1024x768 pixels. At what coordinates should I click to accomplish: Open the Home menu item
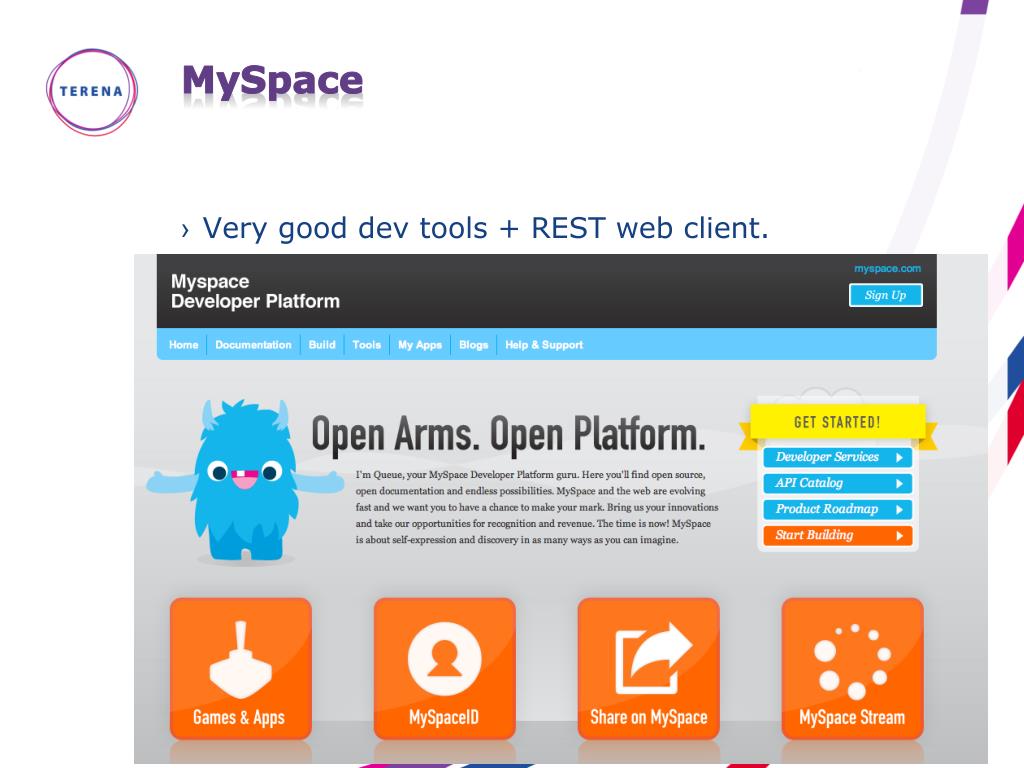[x=184, y=345]
